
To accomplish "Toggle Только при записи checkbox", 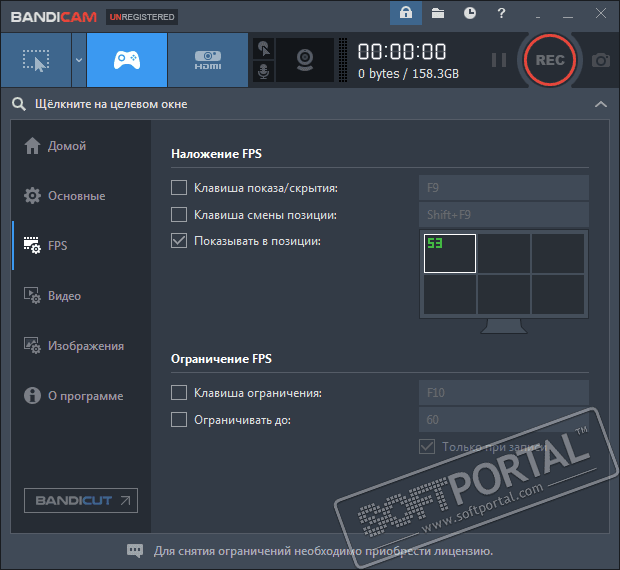I will pos(427,447).
